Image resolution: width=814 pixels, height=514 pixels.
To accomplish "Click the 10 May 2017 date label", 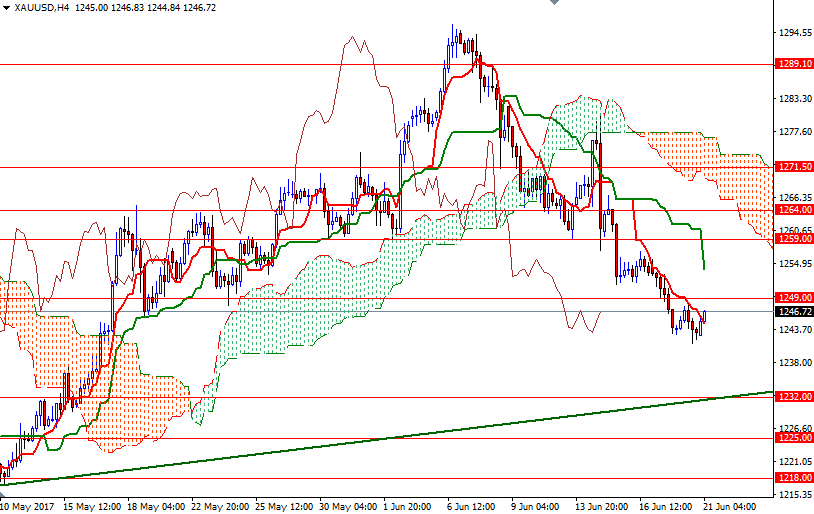I will coord(28,506).
